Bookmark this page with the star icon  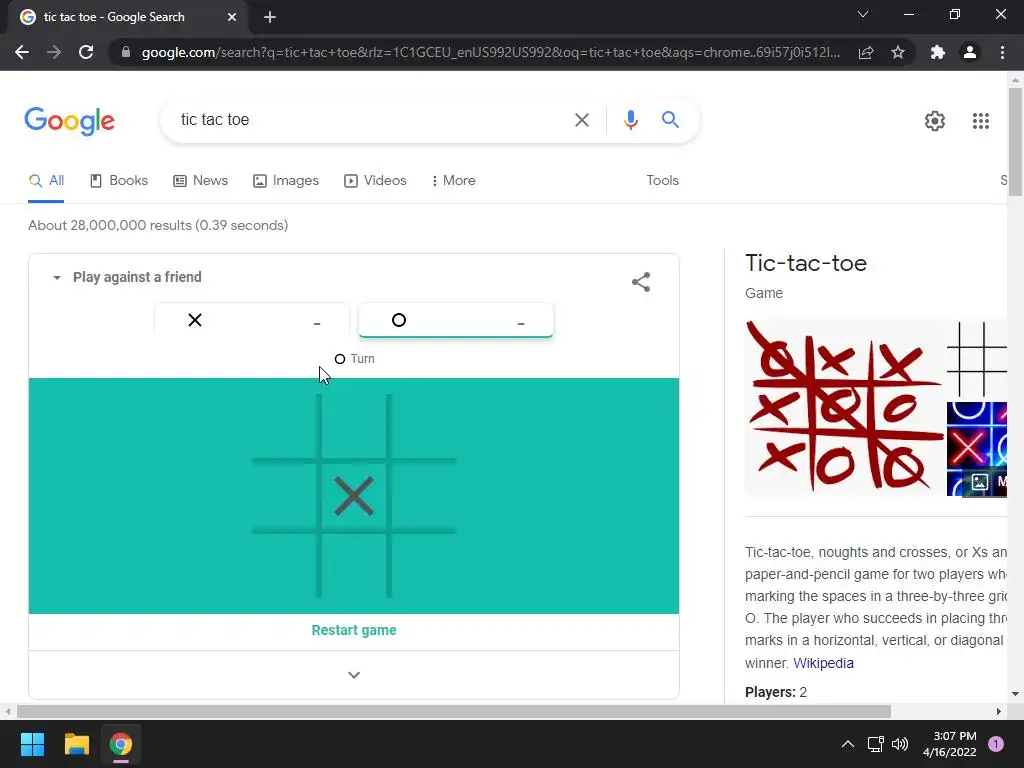coord(898,52)
